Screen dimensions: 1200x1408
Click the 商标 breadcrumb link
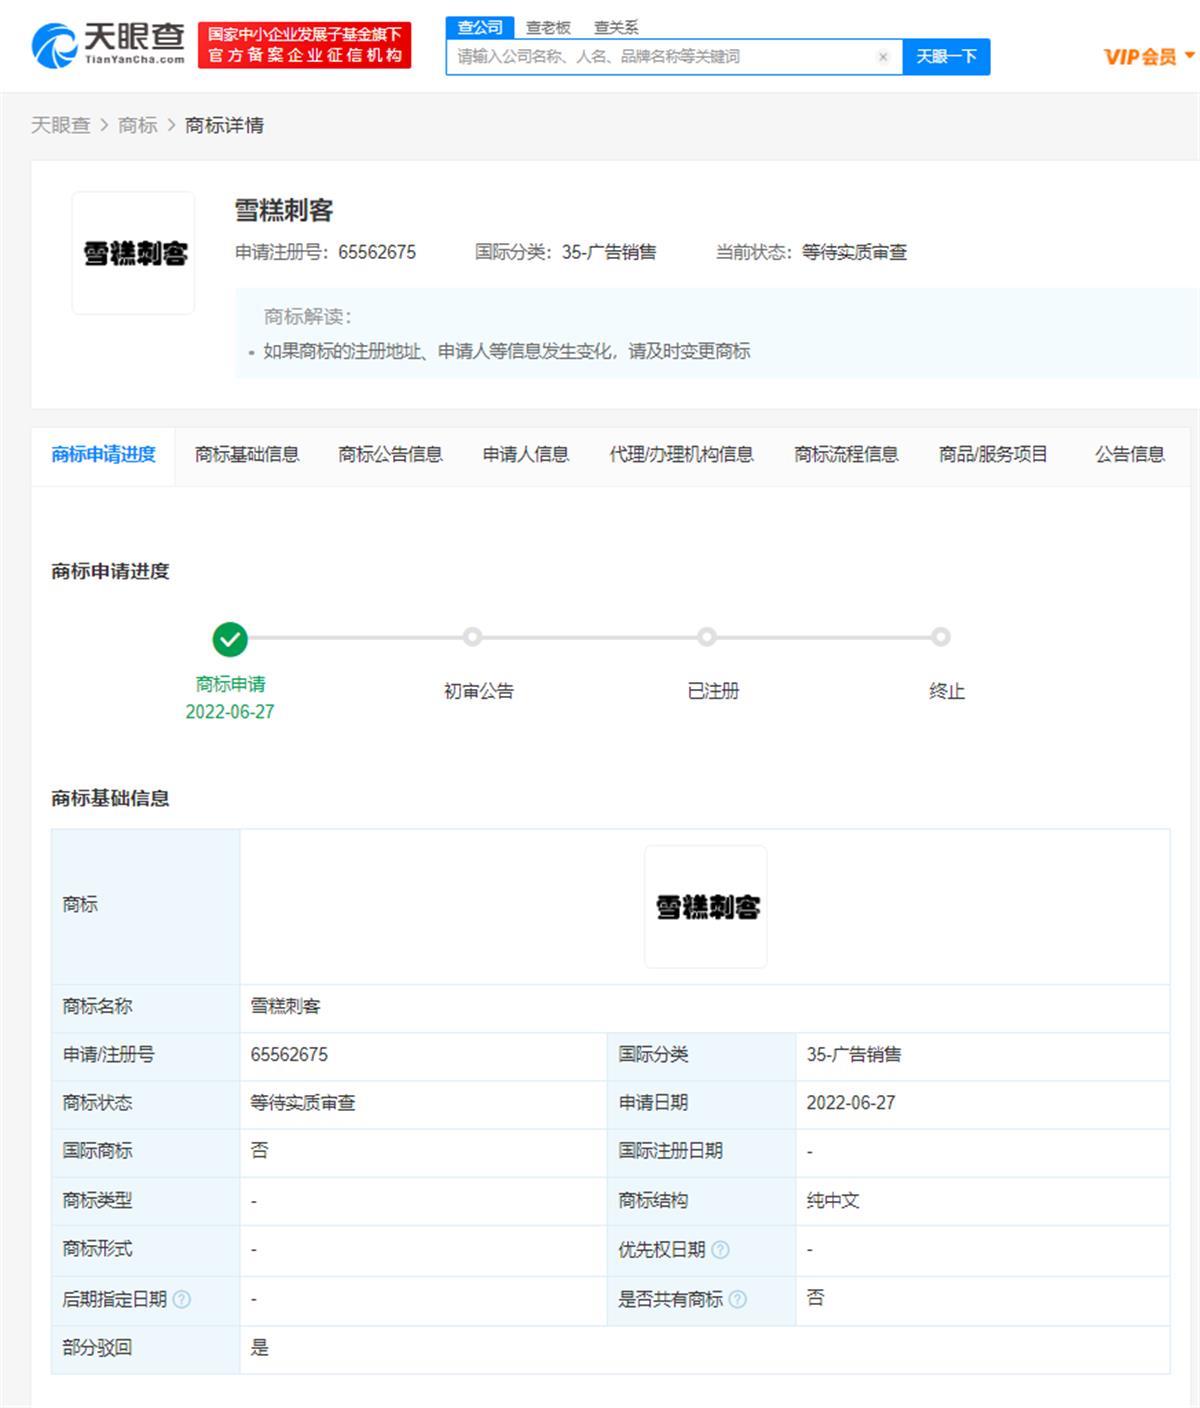click(138, 125)
